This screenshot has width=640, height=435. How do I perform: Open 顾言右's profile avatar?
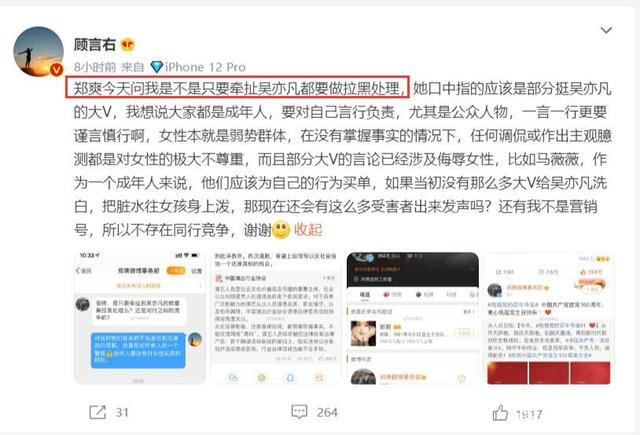click(38, 52)
